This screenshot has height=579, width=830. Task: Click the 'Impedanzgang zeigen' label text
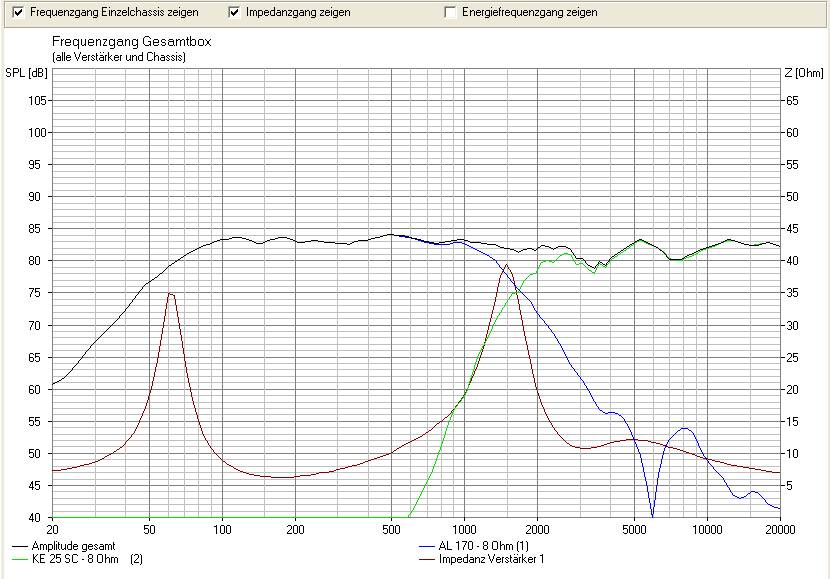point(298,12)
